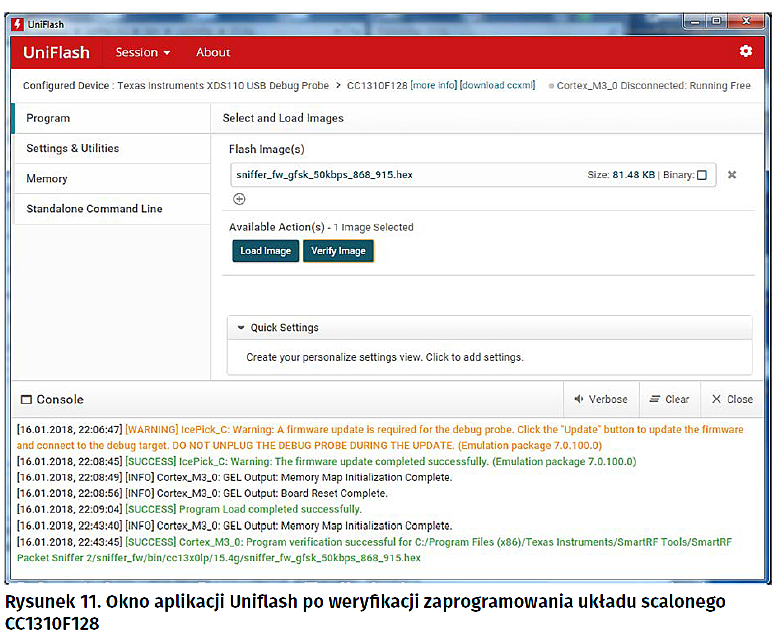The width and height of the screenshot is (781, 635).
Task: Clear the console log
Action: [x=669, y=399]
